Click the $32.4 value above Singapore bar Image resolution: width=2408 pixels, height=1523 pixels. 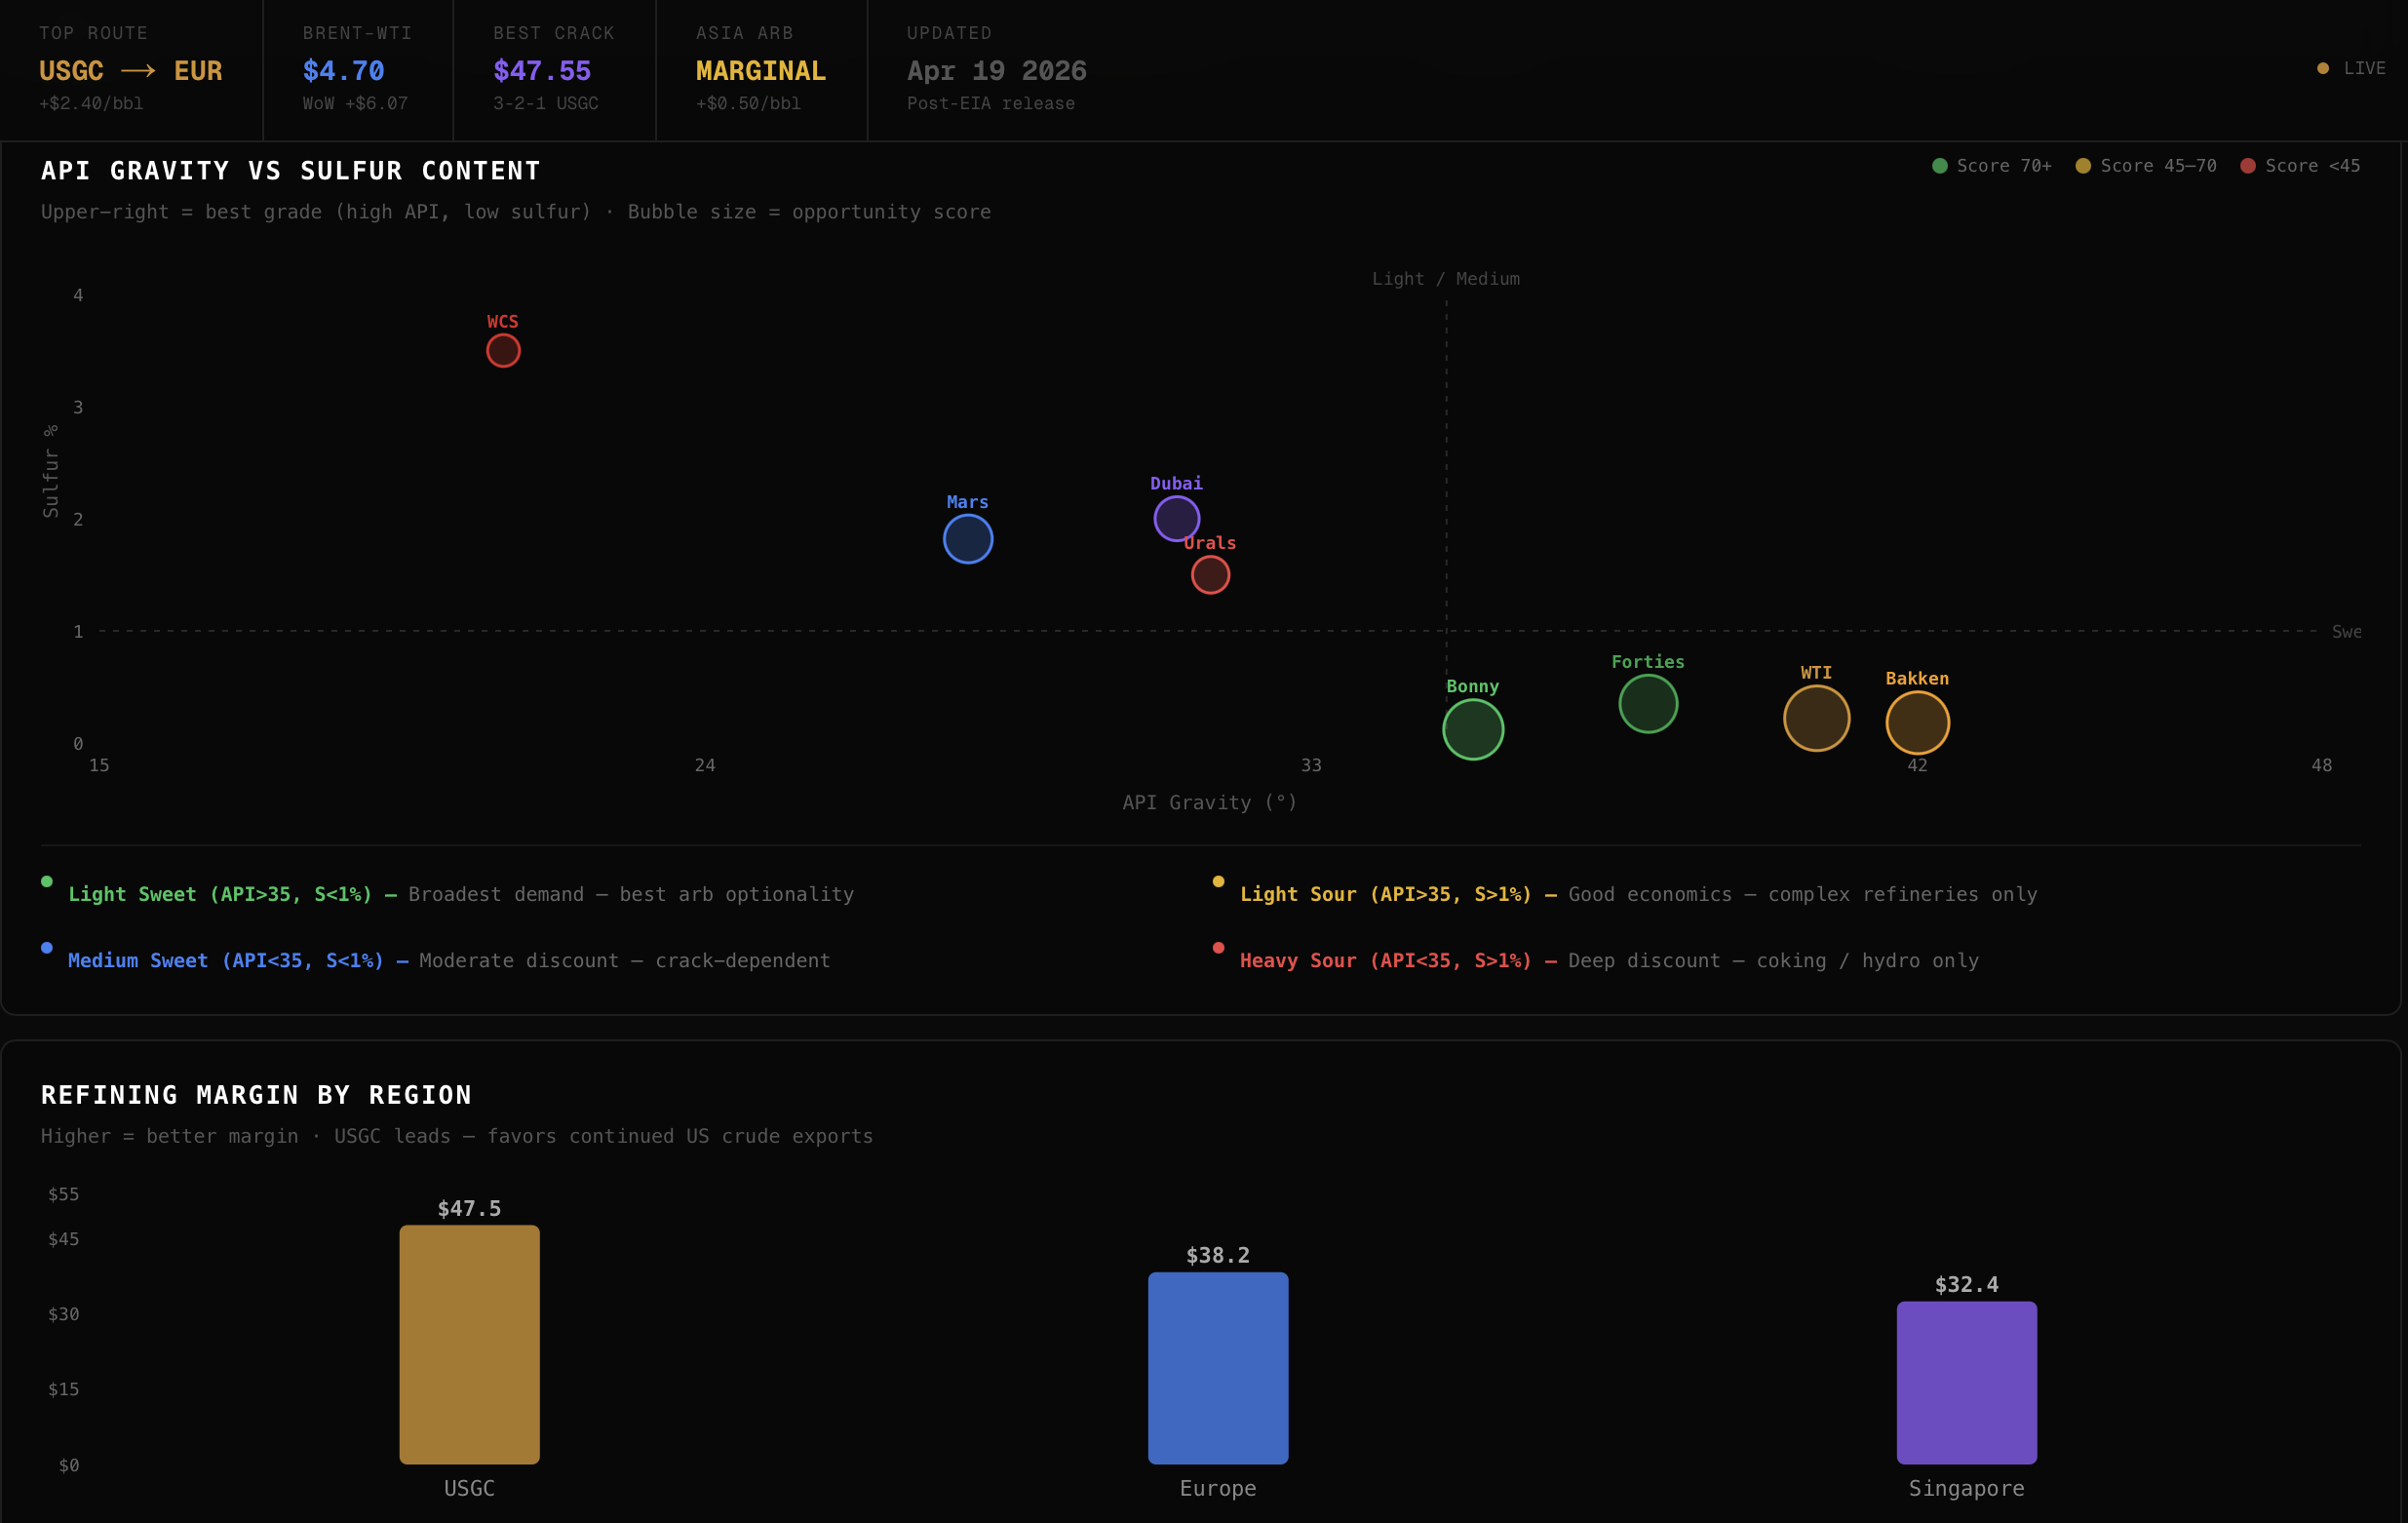(1966, 1284)
